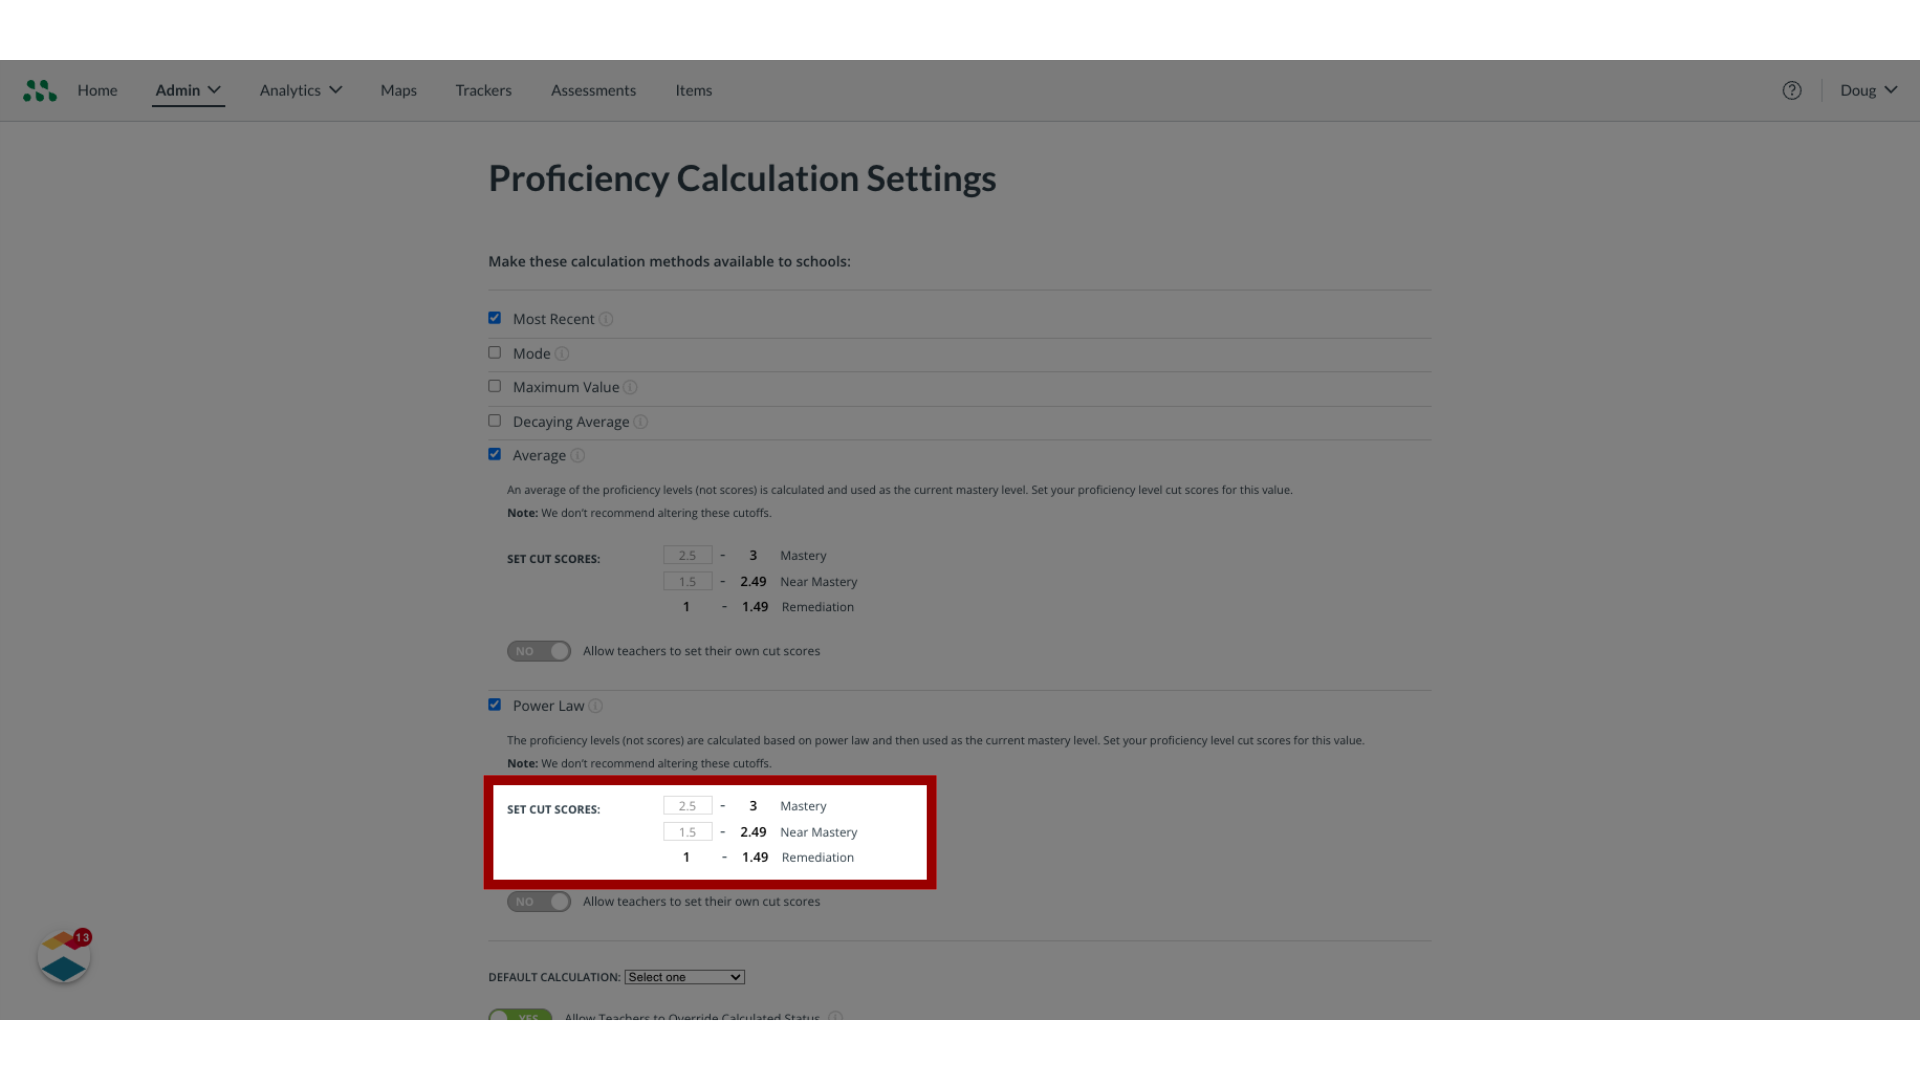Click the Power Law upper cut score field
This screenshot has height=1080, width=1920.
pos(687,804)
